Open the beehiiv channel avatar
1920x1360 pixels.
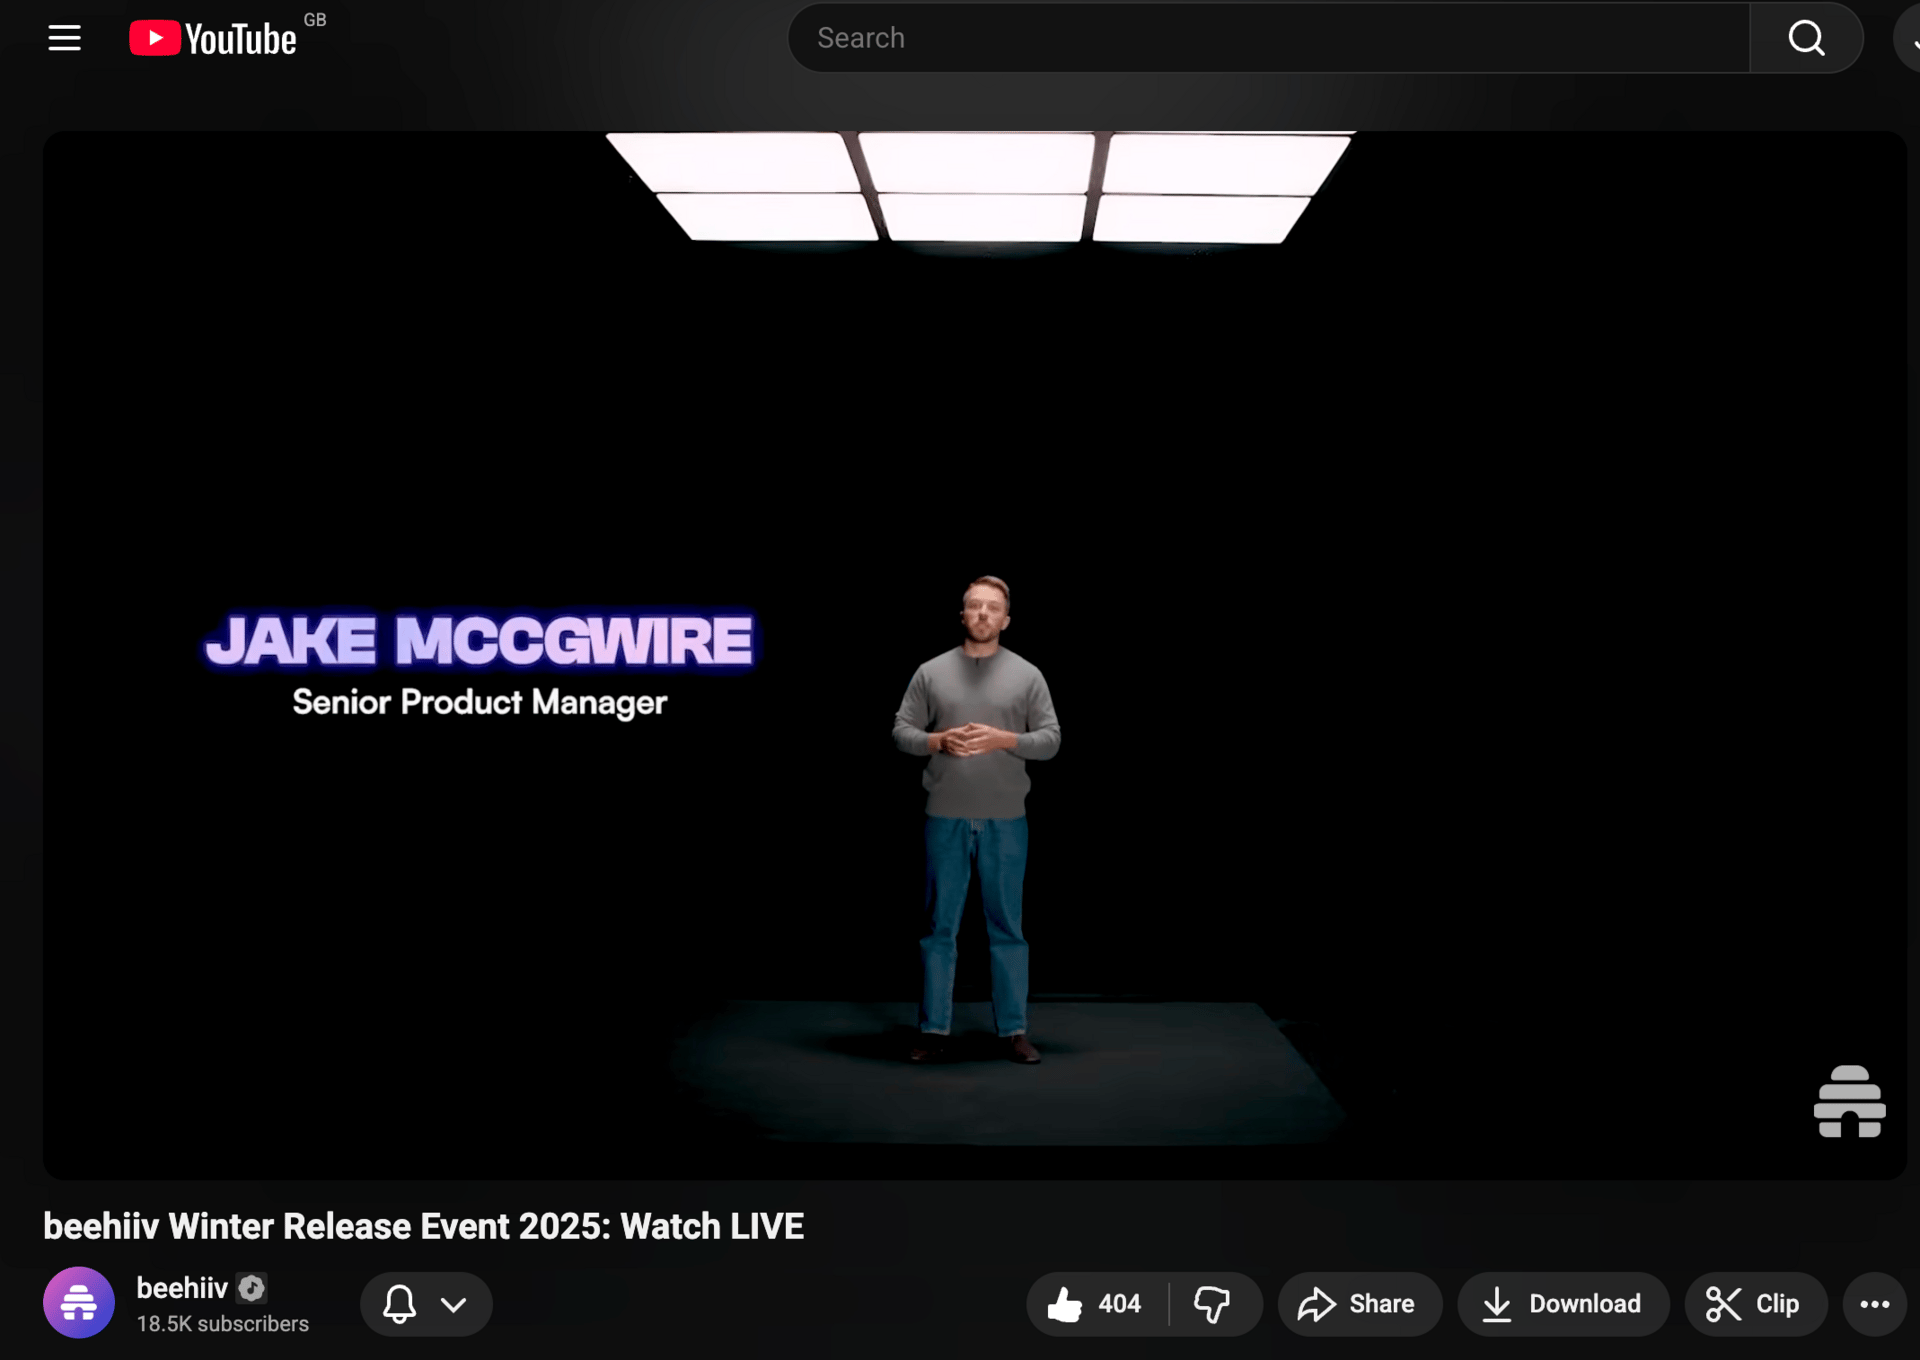(78, 1303)
